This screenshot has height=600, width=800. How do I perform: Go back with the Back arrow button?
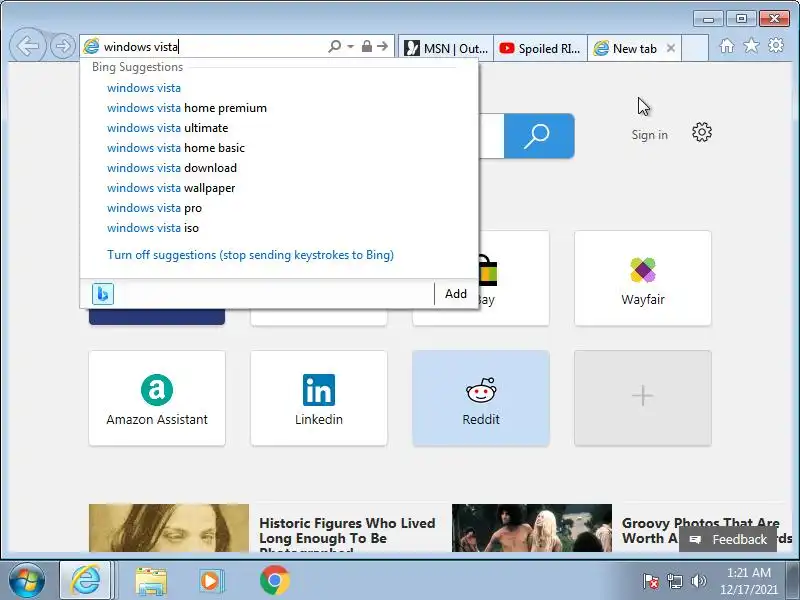(x=28, y=46)
